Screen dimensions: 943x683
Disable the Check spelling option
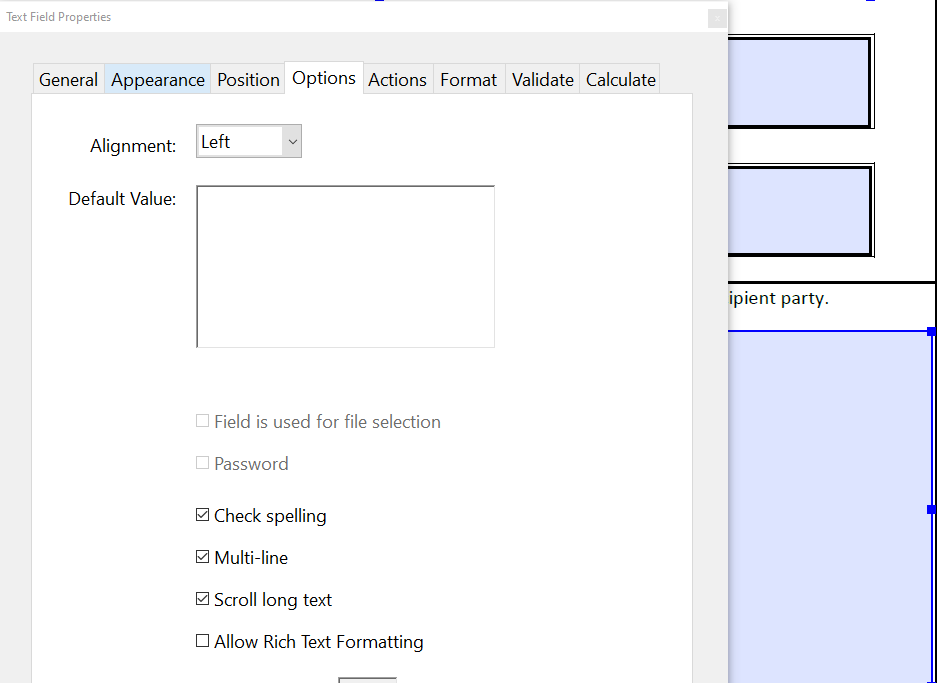point(202,514)
